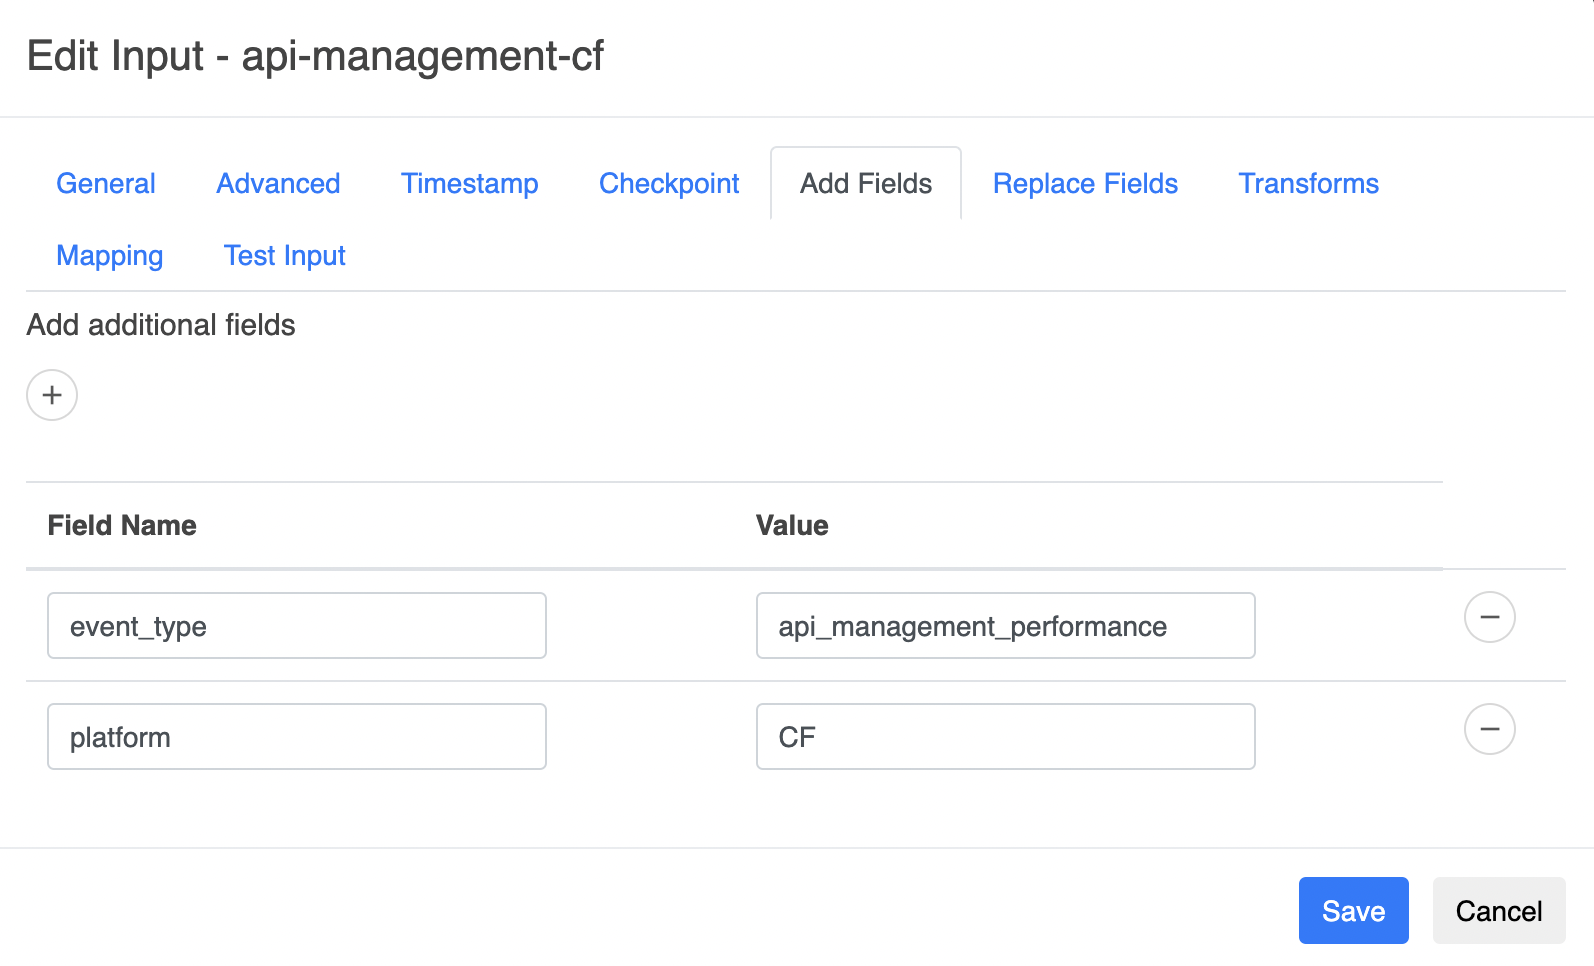Click the Field Name column header
1594x966 pixels.
click(122, 526)
